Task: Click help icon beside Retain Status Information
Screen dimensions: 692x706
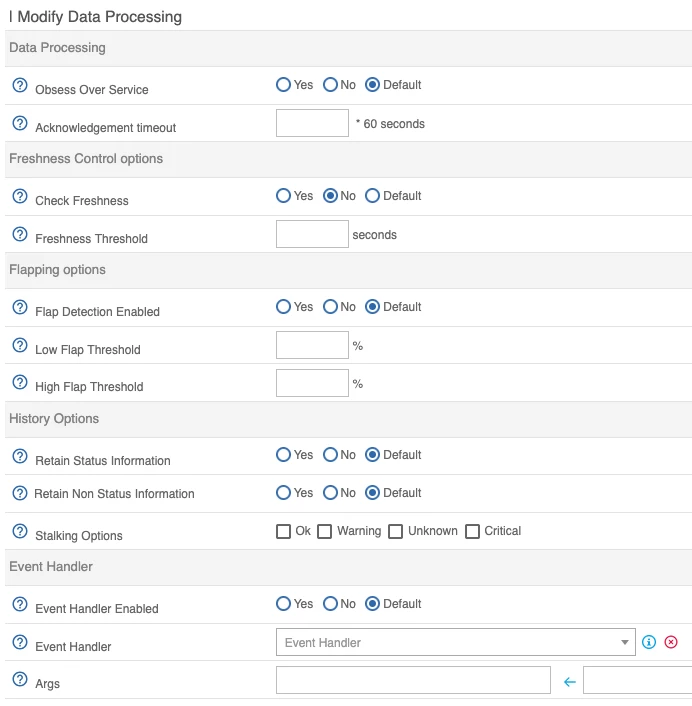Action: [x=19, y=457]
